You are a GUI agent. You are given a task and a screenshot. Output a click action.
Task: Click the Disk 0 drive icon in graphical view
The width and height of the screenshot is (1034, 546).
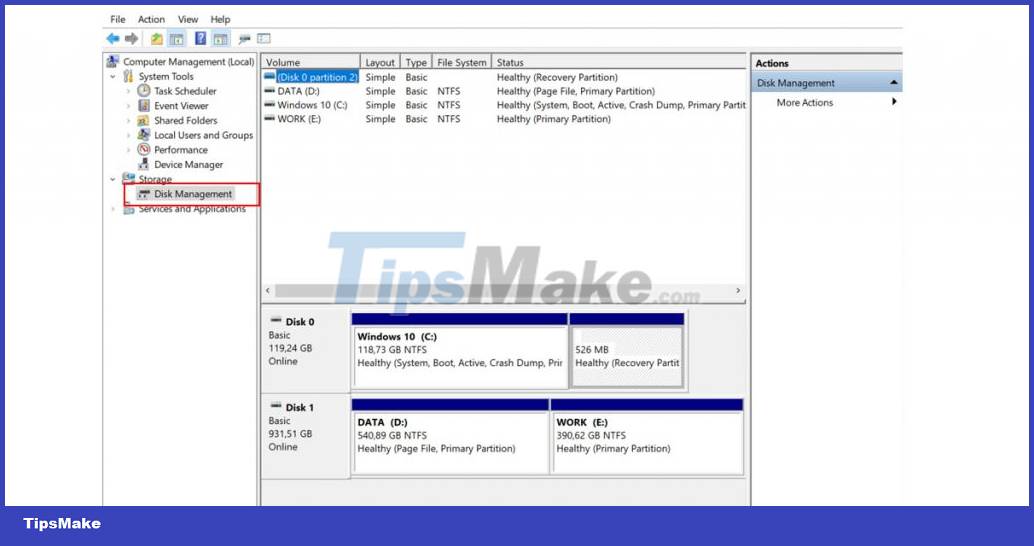point(276,321)
